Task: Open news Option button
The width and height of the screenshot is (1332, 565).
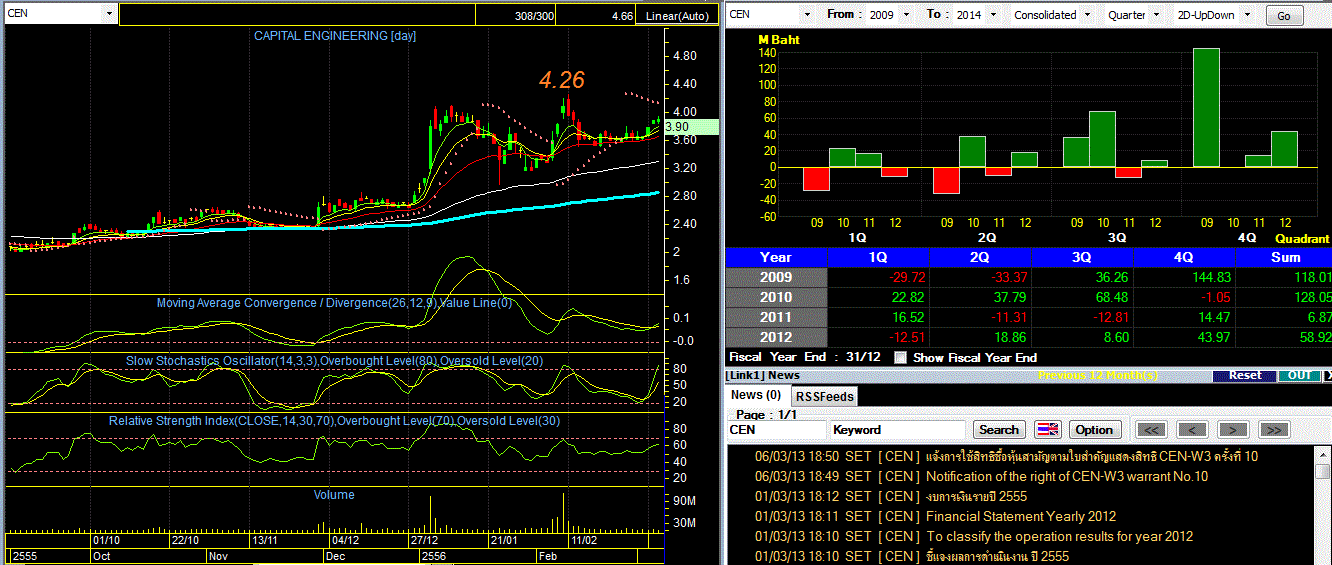Action: pyautogui.click(x=1094, y=430)
